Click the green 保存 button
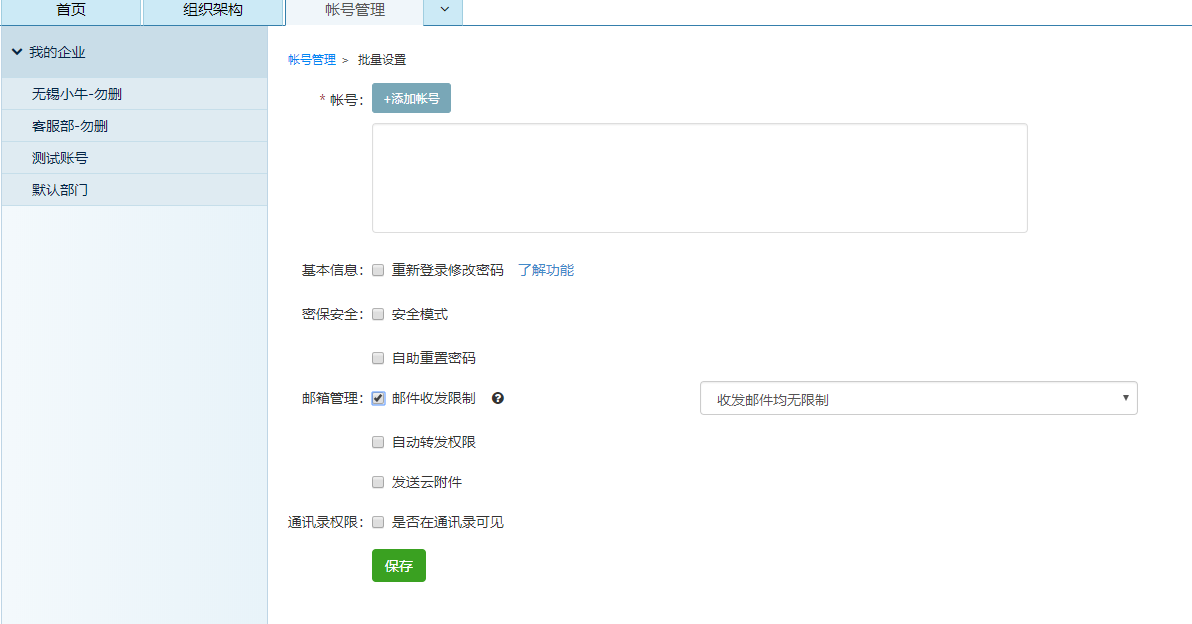The height and width of the screenshot is (624, 1192). [398, 566]
